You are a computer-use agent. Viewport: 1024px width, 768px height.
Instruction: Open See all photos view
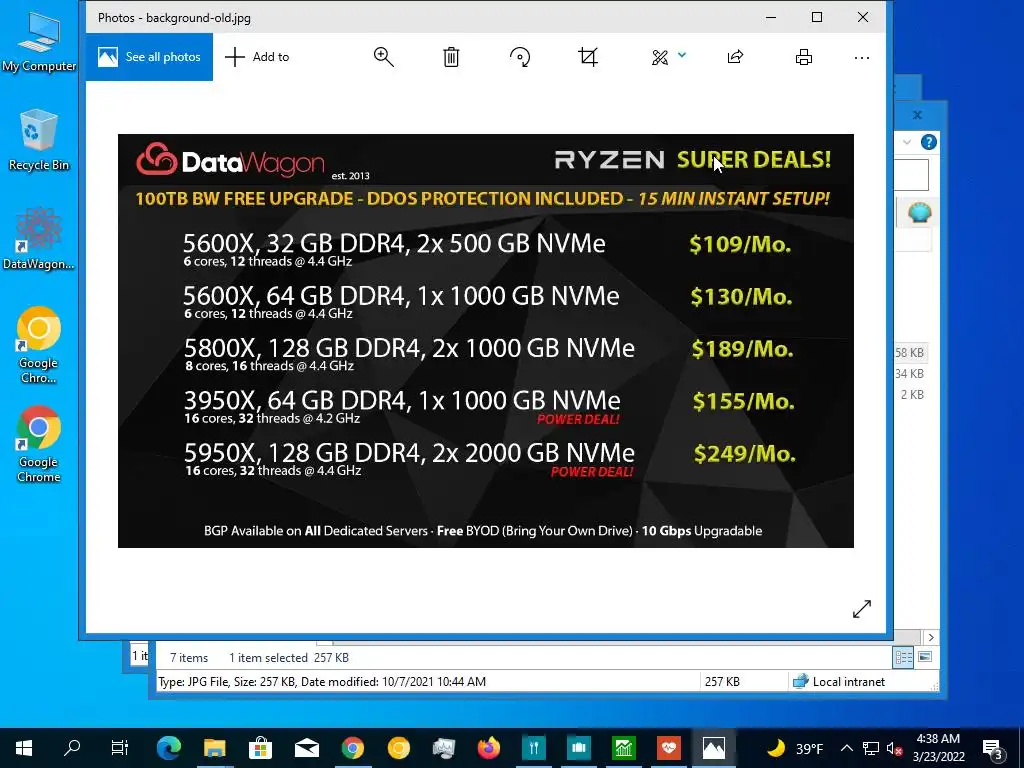(149, 57)
